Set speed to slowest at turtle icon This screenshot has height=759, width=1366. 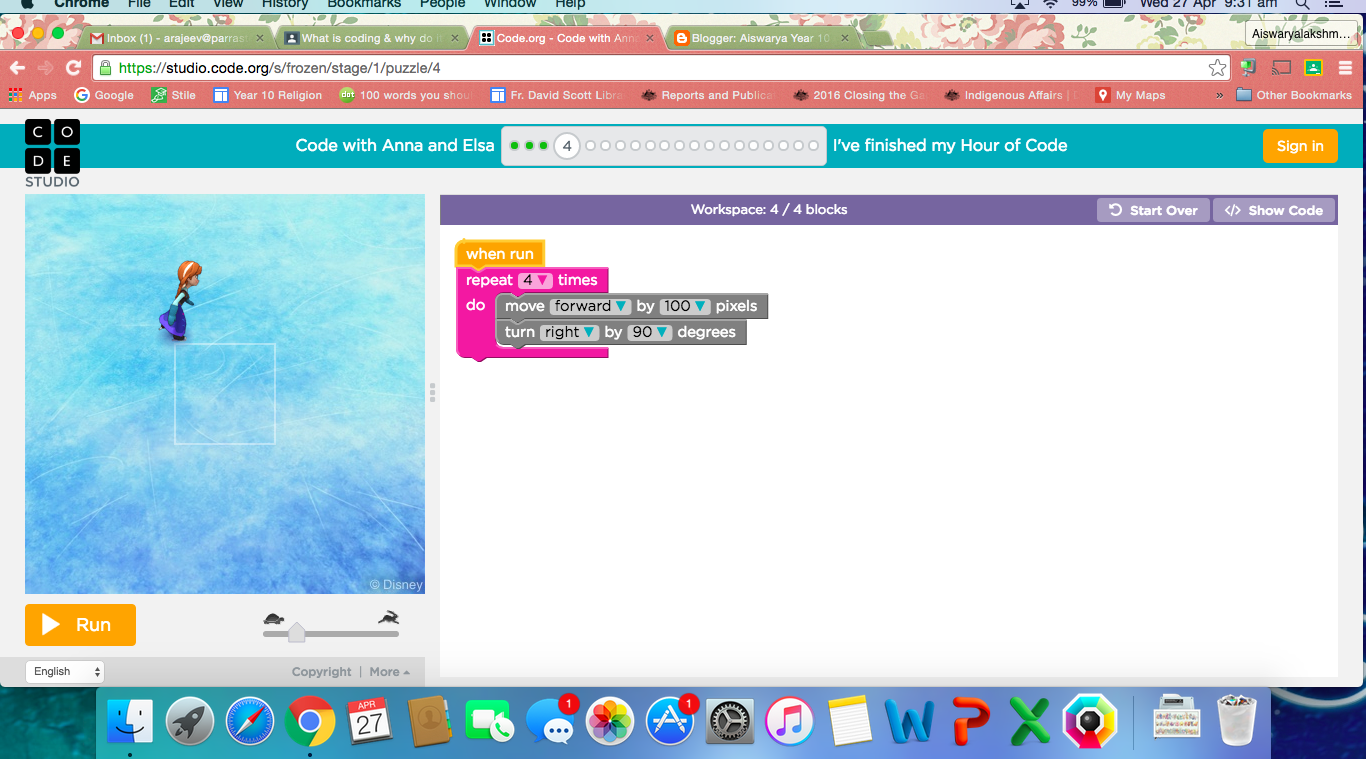click(273, 618)
